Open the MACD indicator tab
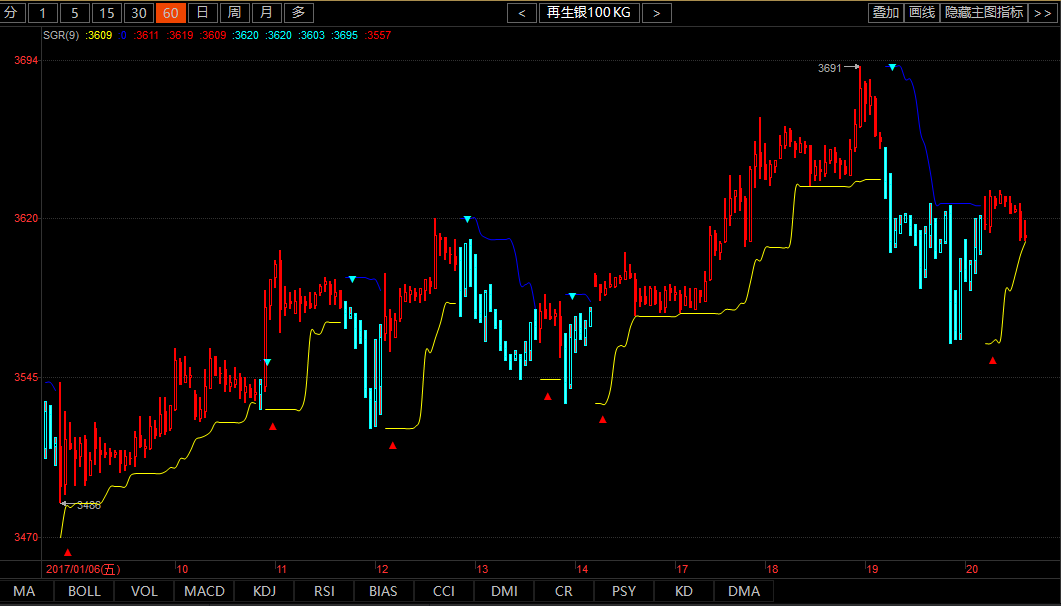The width and height of the screenshot is (1061, 606). click(x=204, y=591)
